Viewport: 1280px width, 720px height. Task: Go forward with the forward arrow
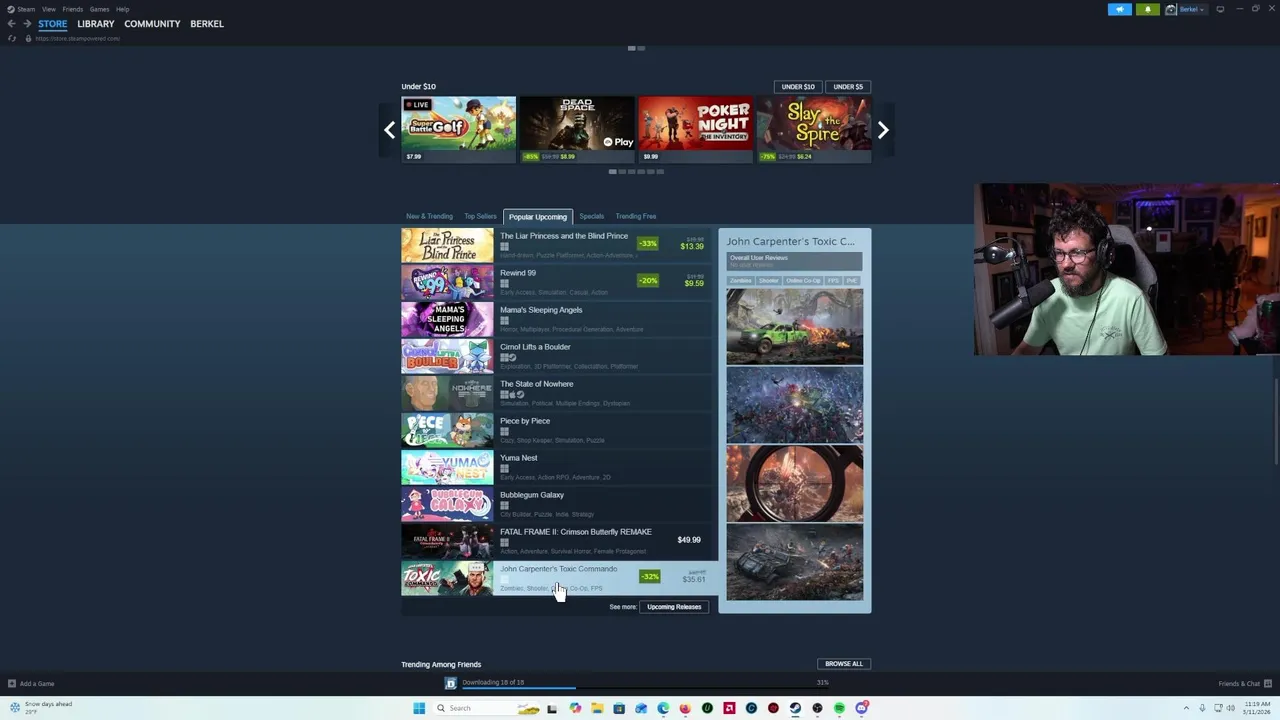click(27, 23)
